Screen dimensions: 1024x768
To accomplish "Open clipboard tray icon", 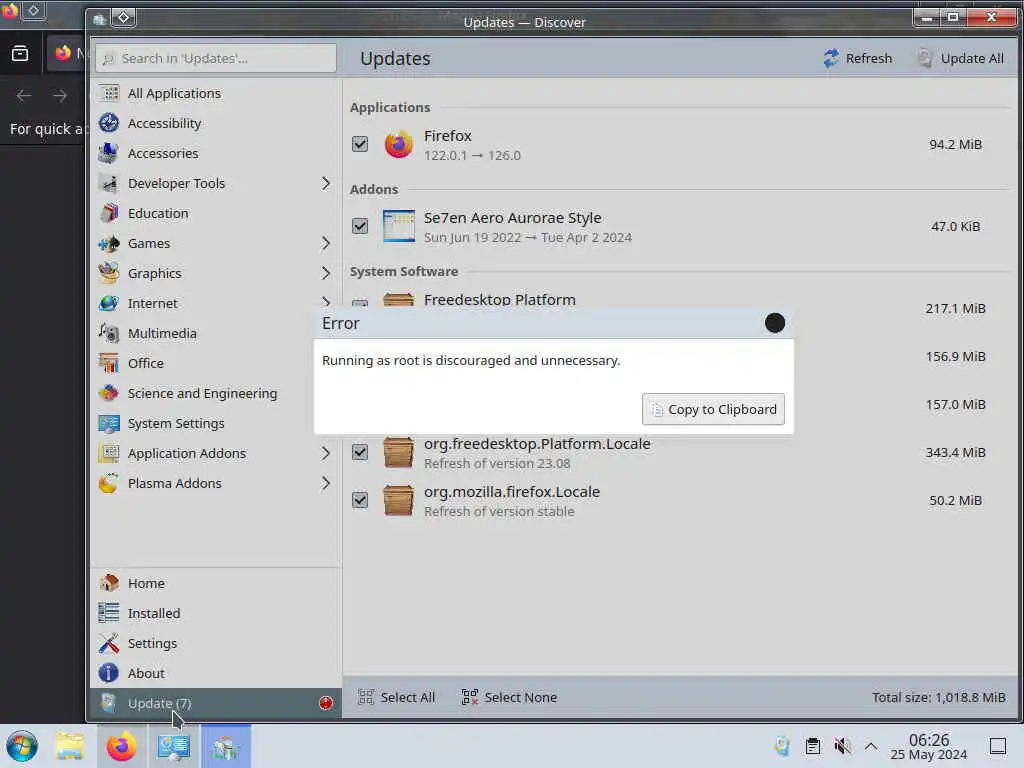I will pos(812,746).
